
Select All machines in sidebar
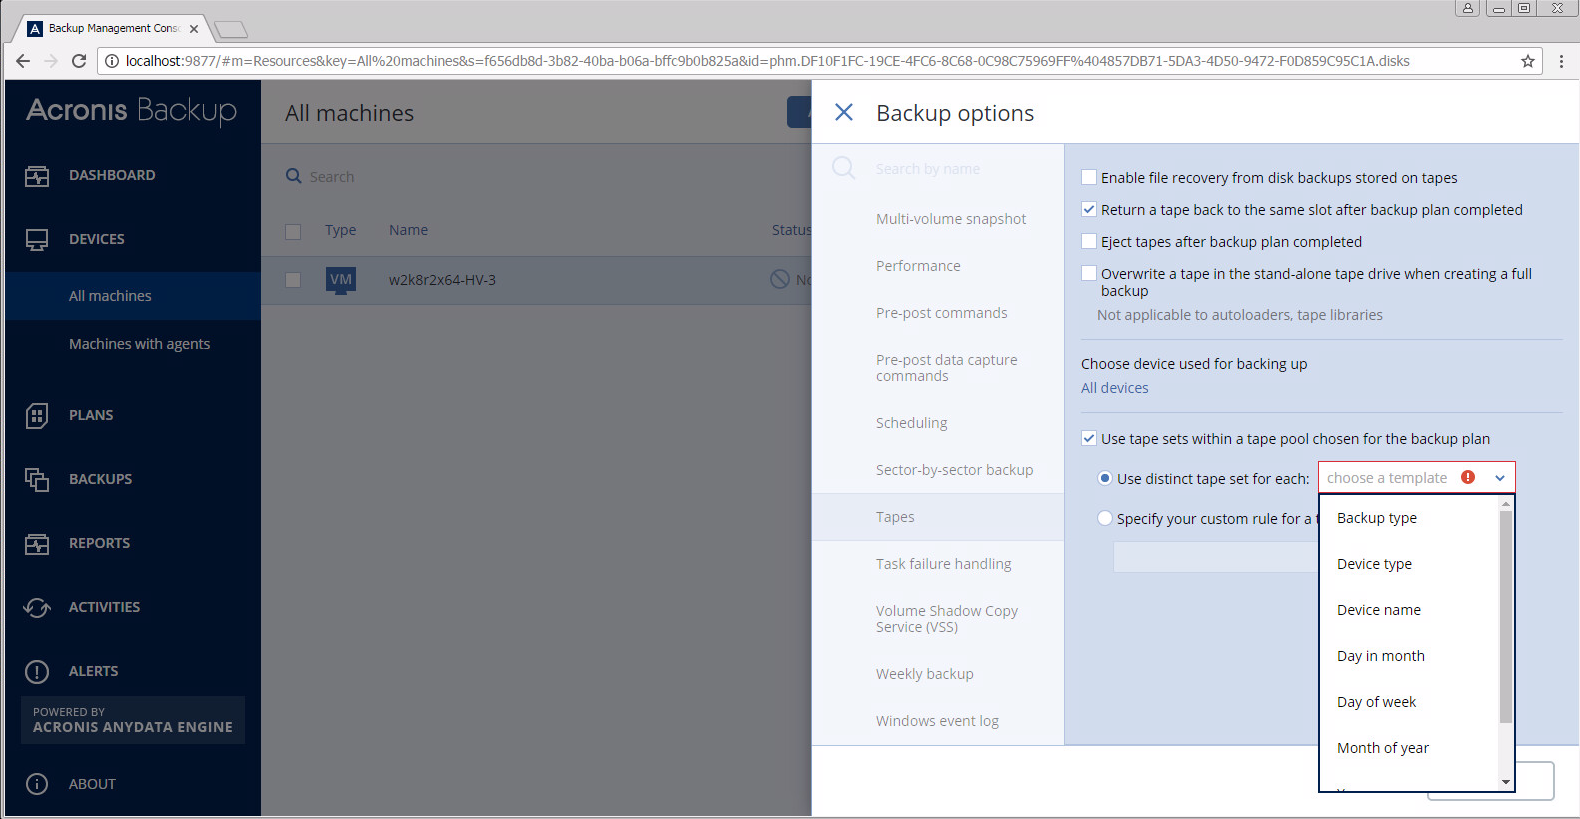click(x=133, y=296)
